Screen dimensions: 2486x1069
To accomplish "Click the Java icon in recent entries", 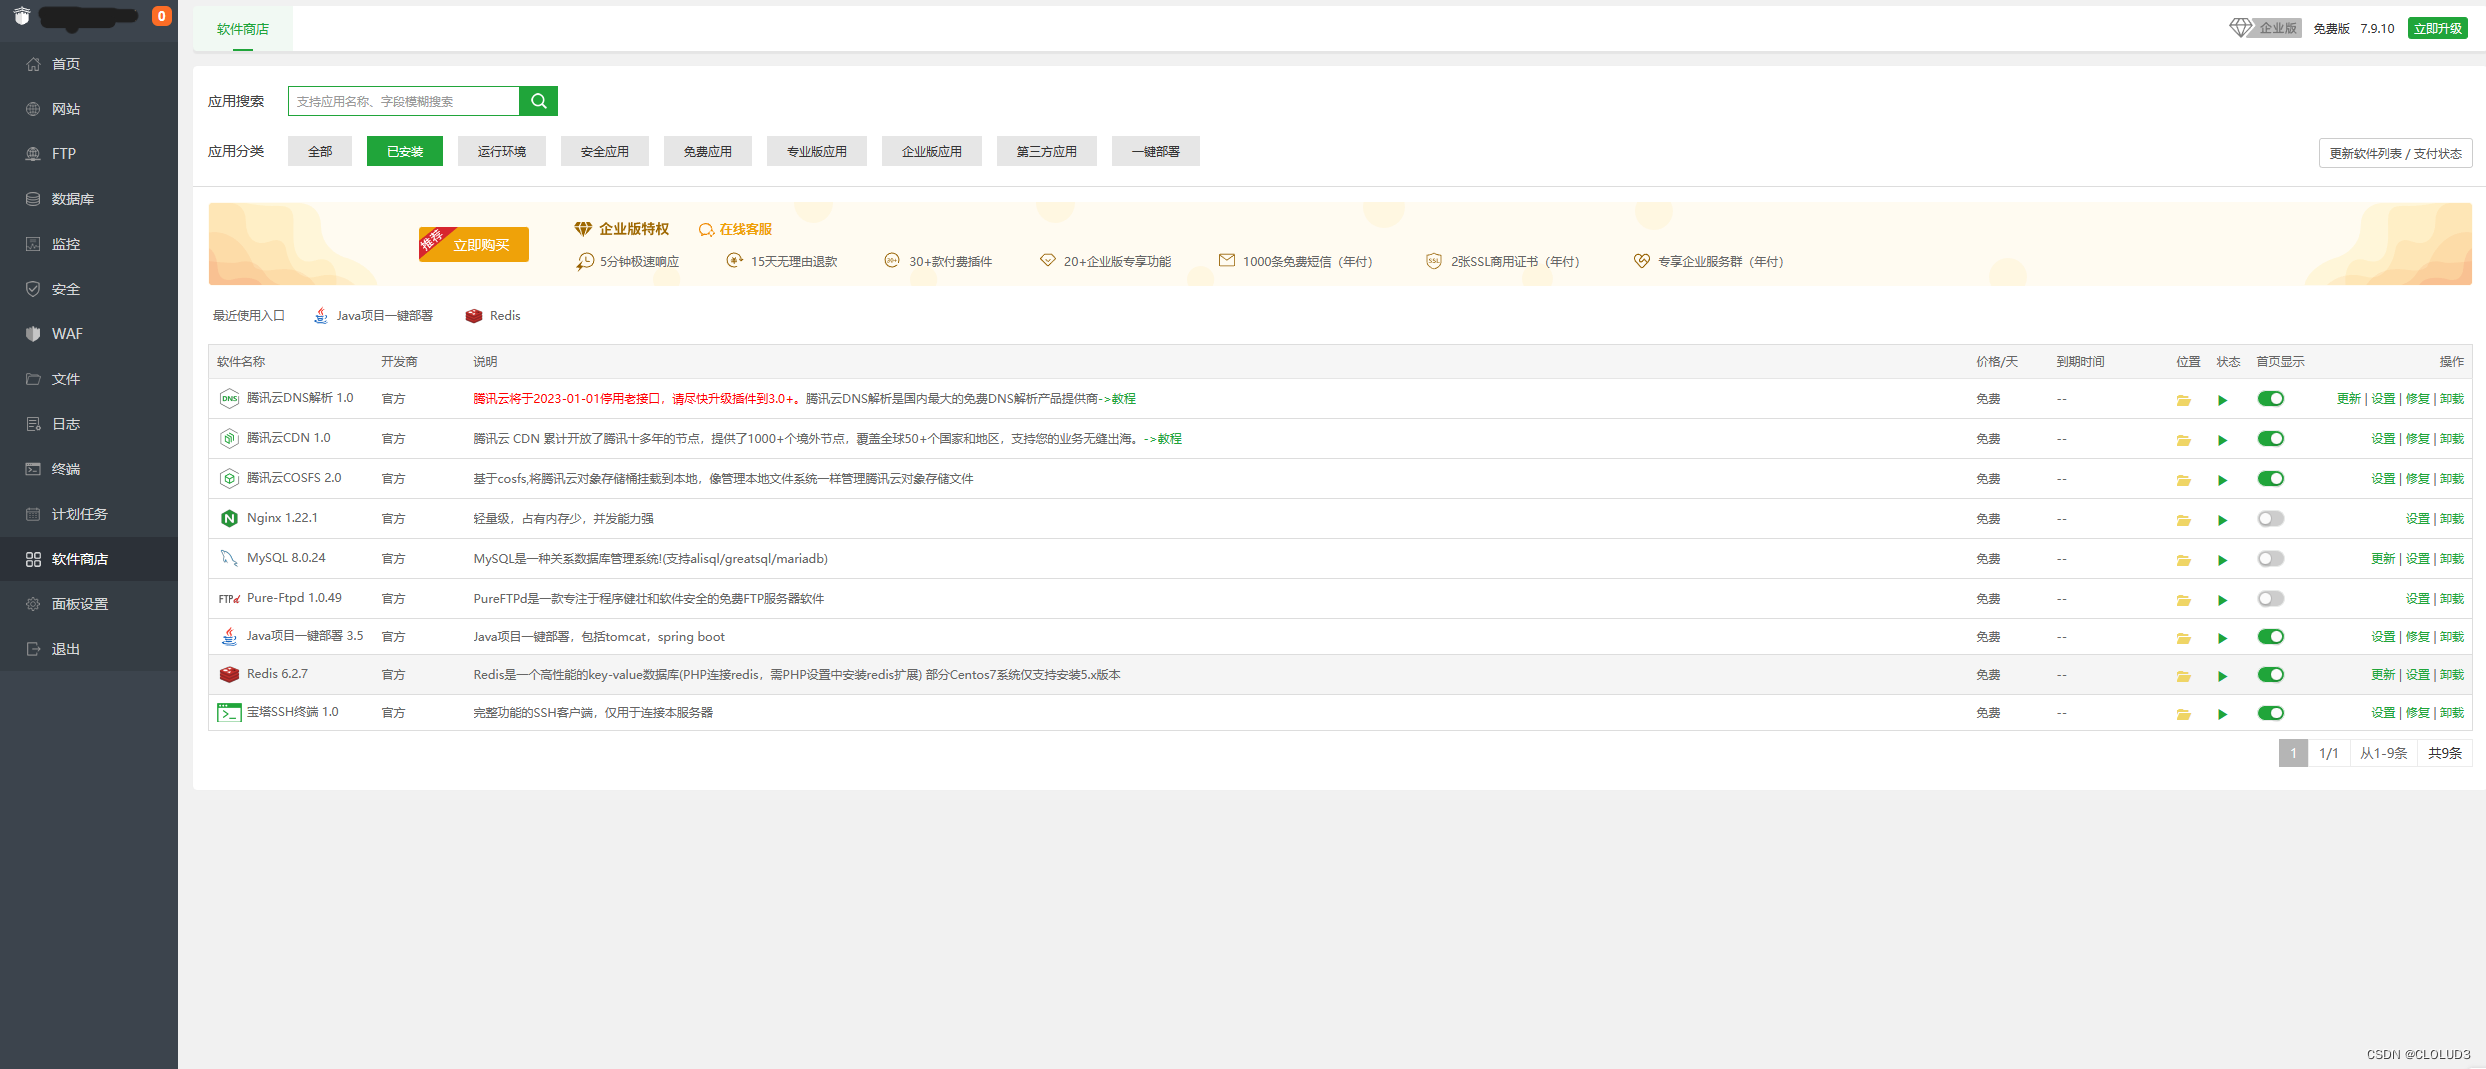I will point(321,315).
